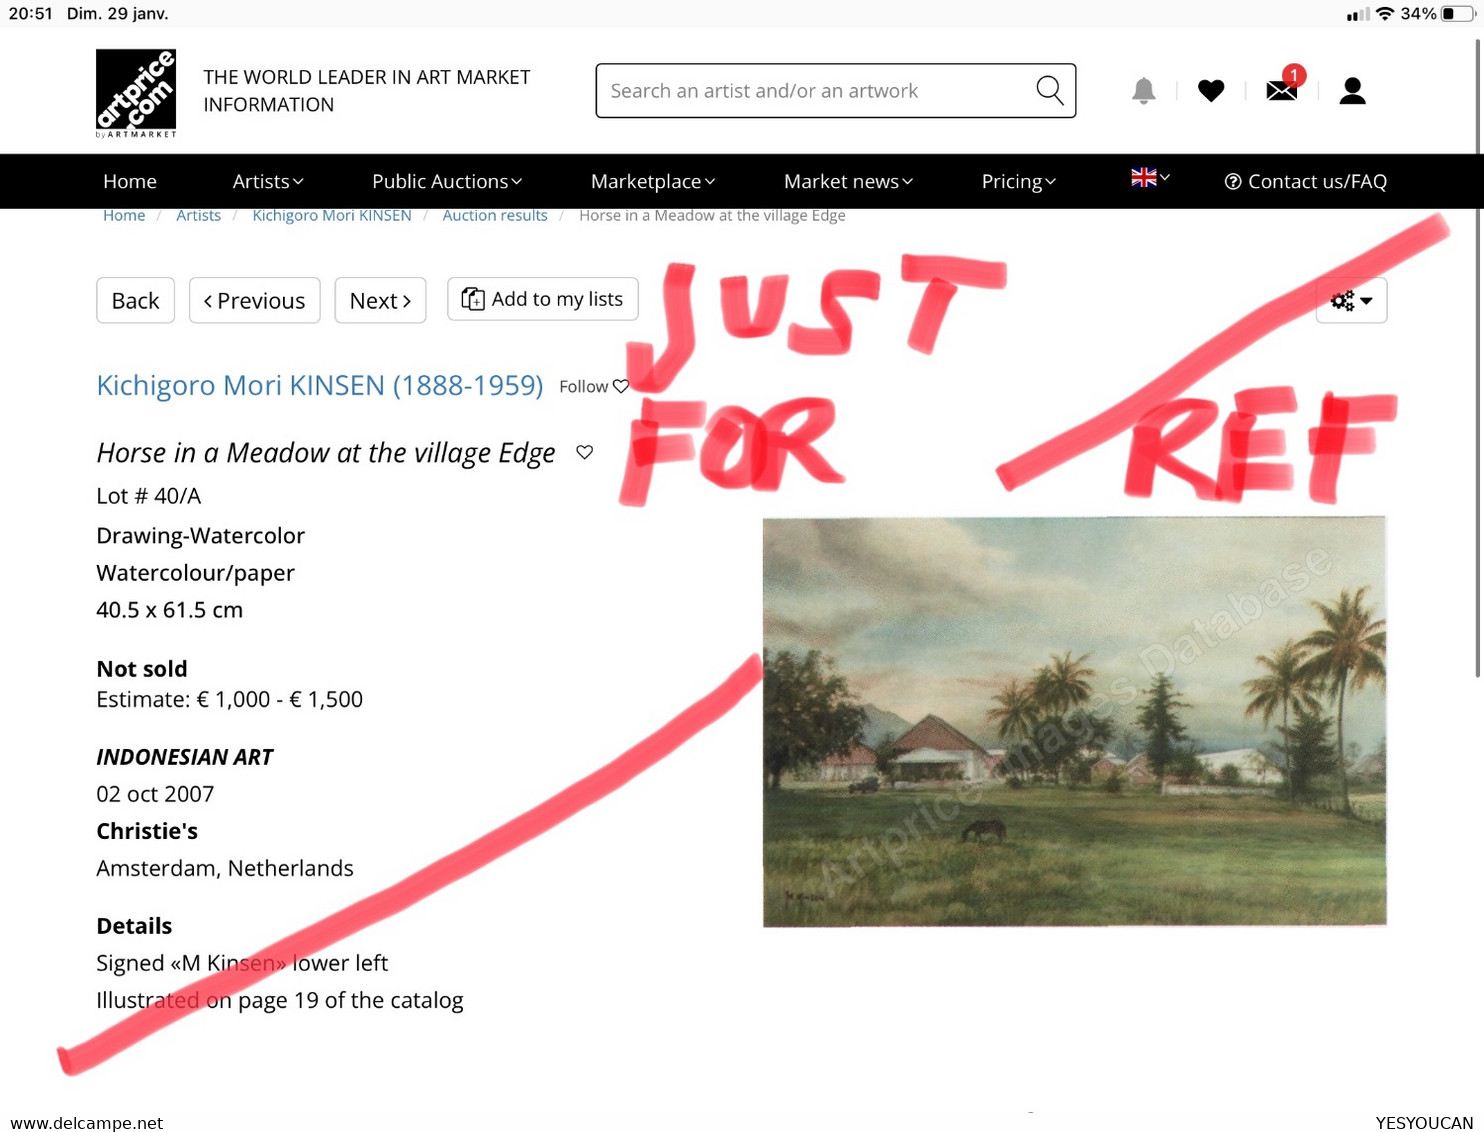This screenshot has height=1132, width=1484.
Task: Open notifications bell icon
Action: pyautogui.click(x=1143, y=91)
